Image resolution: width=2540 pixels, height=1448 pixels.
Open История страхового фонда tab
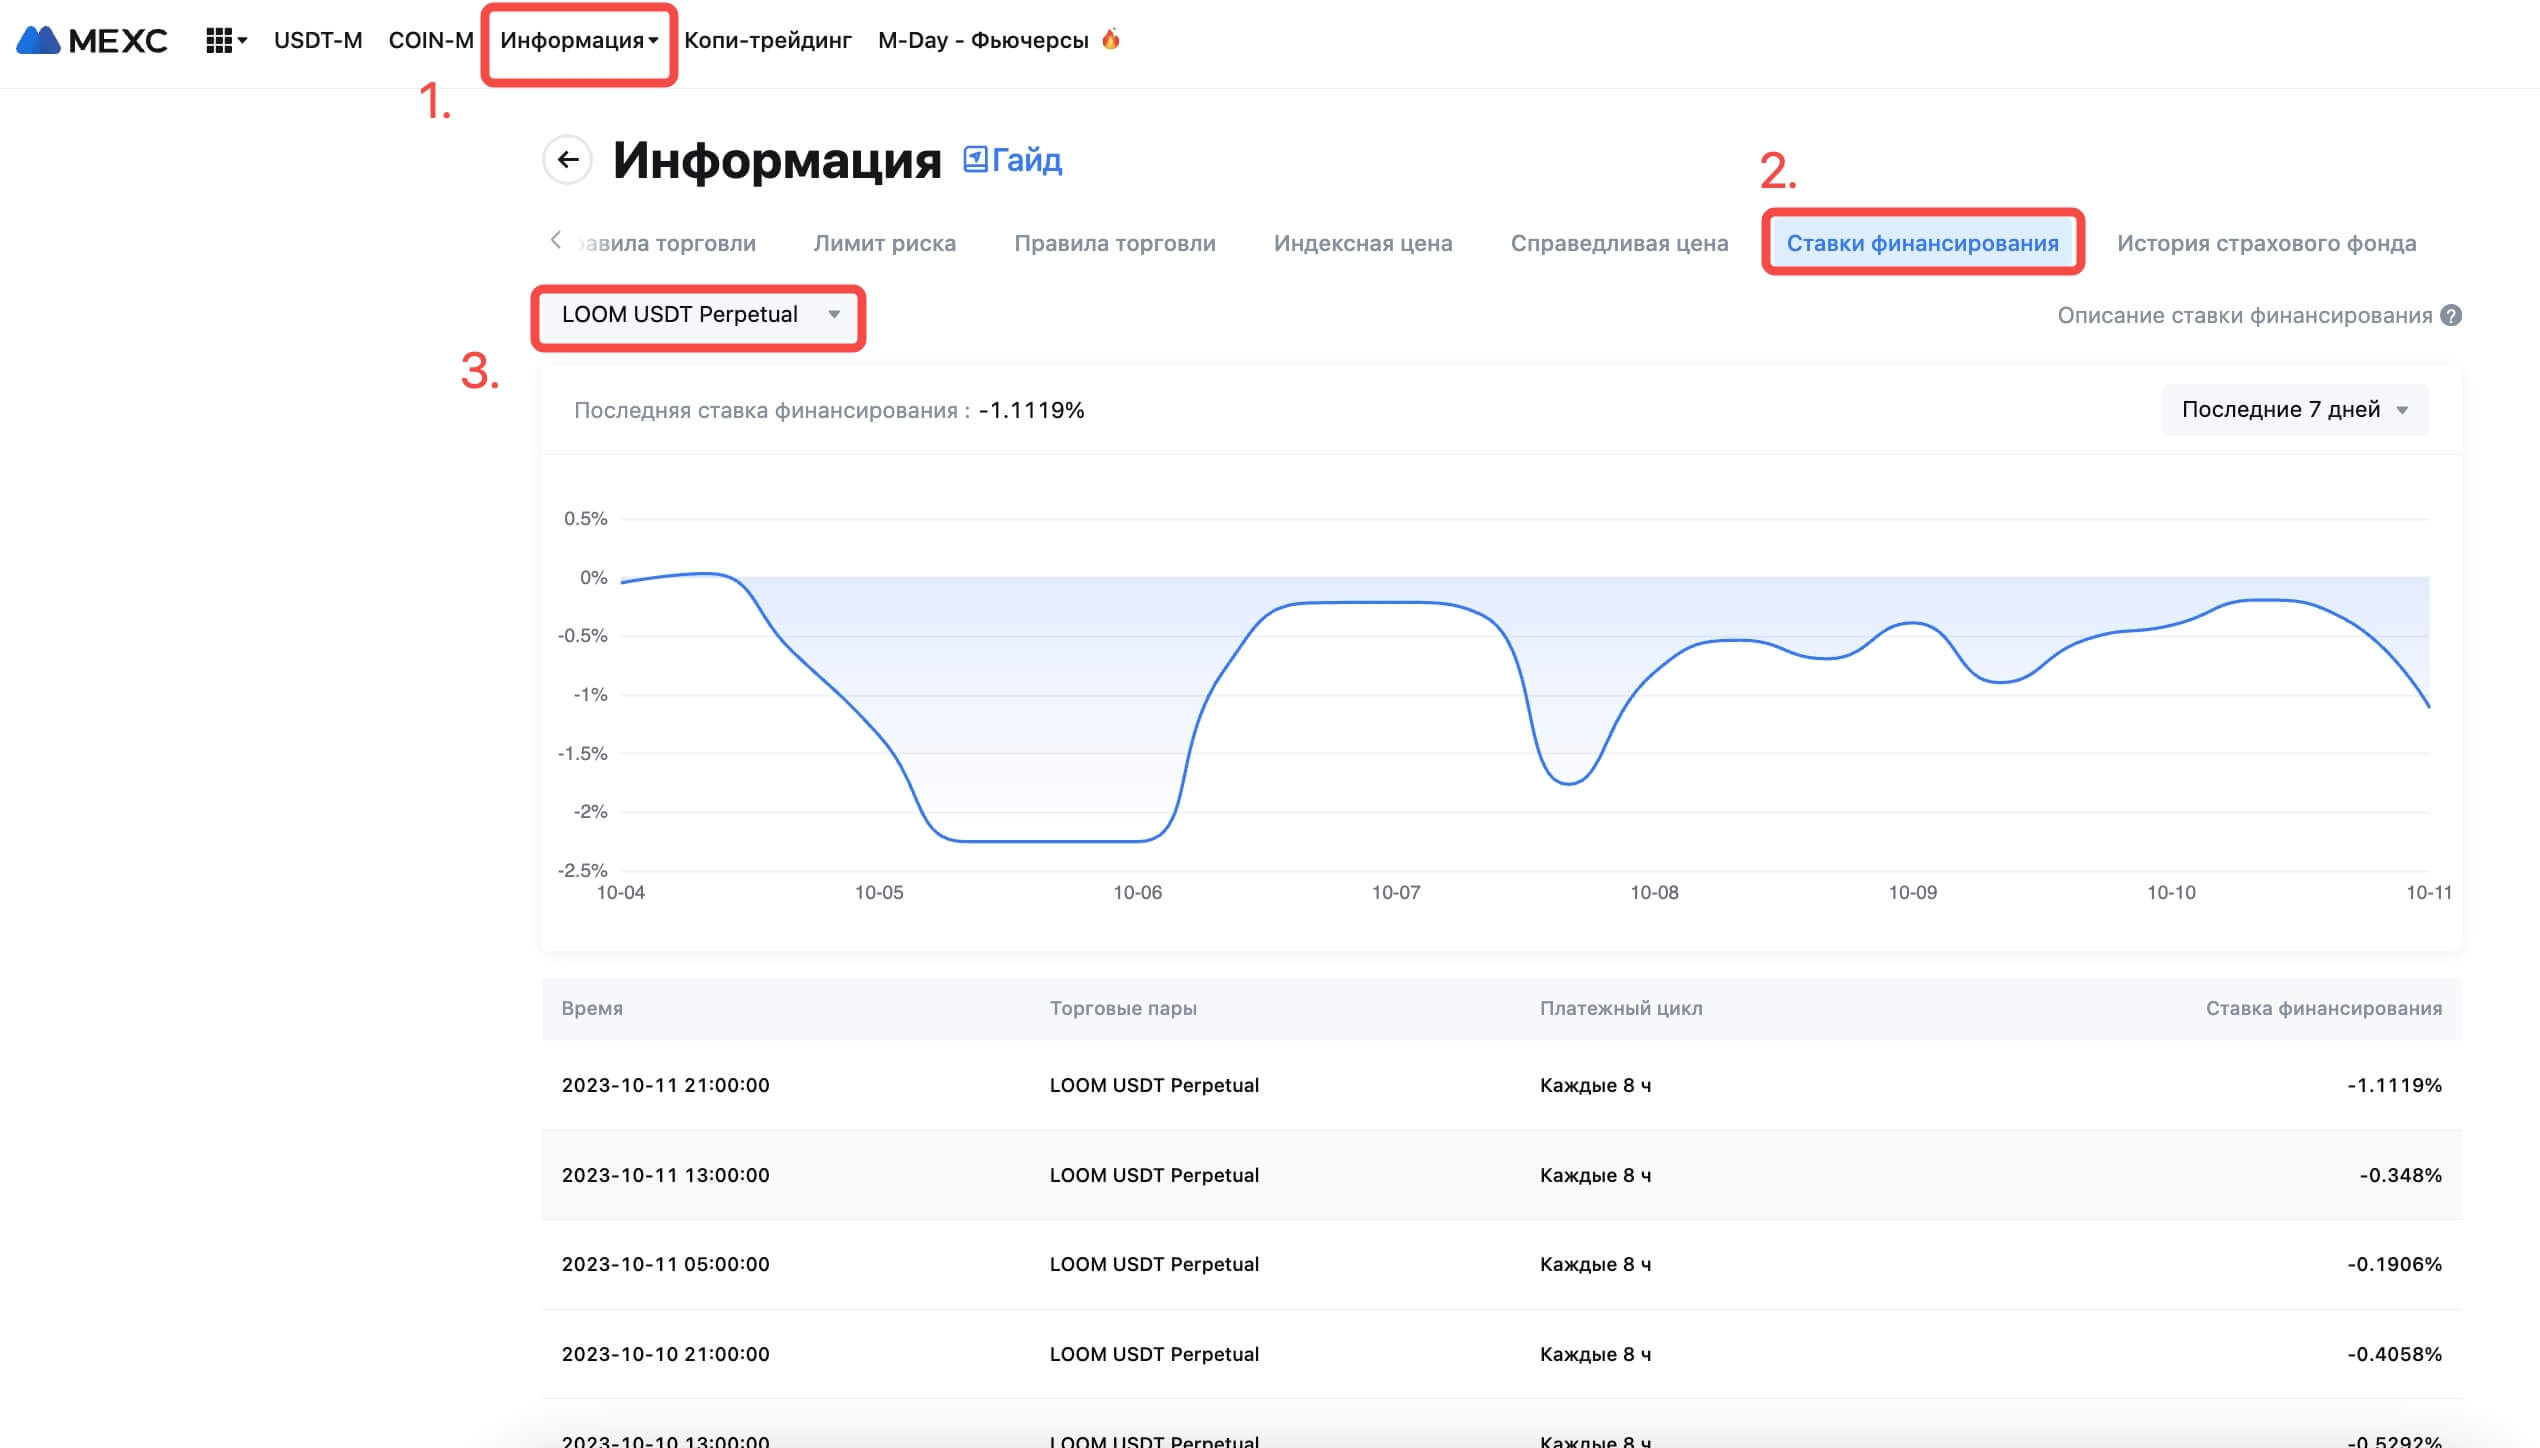click(2265, 243)
